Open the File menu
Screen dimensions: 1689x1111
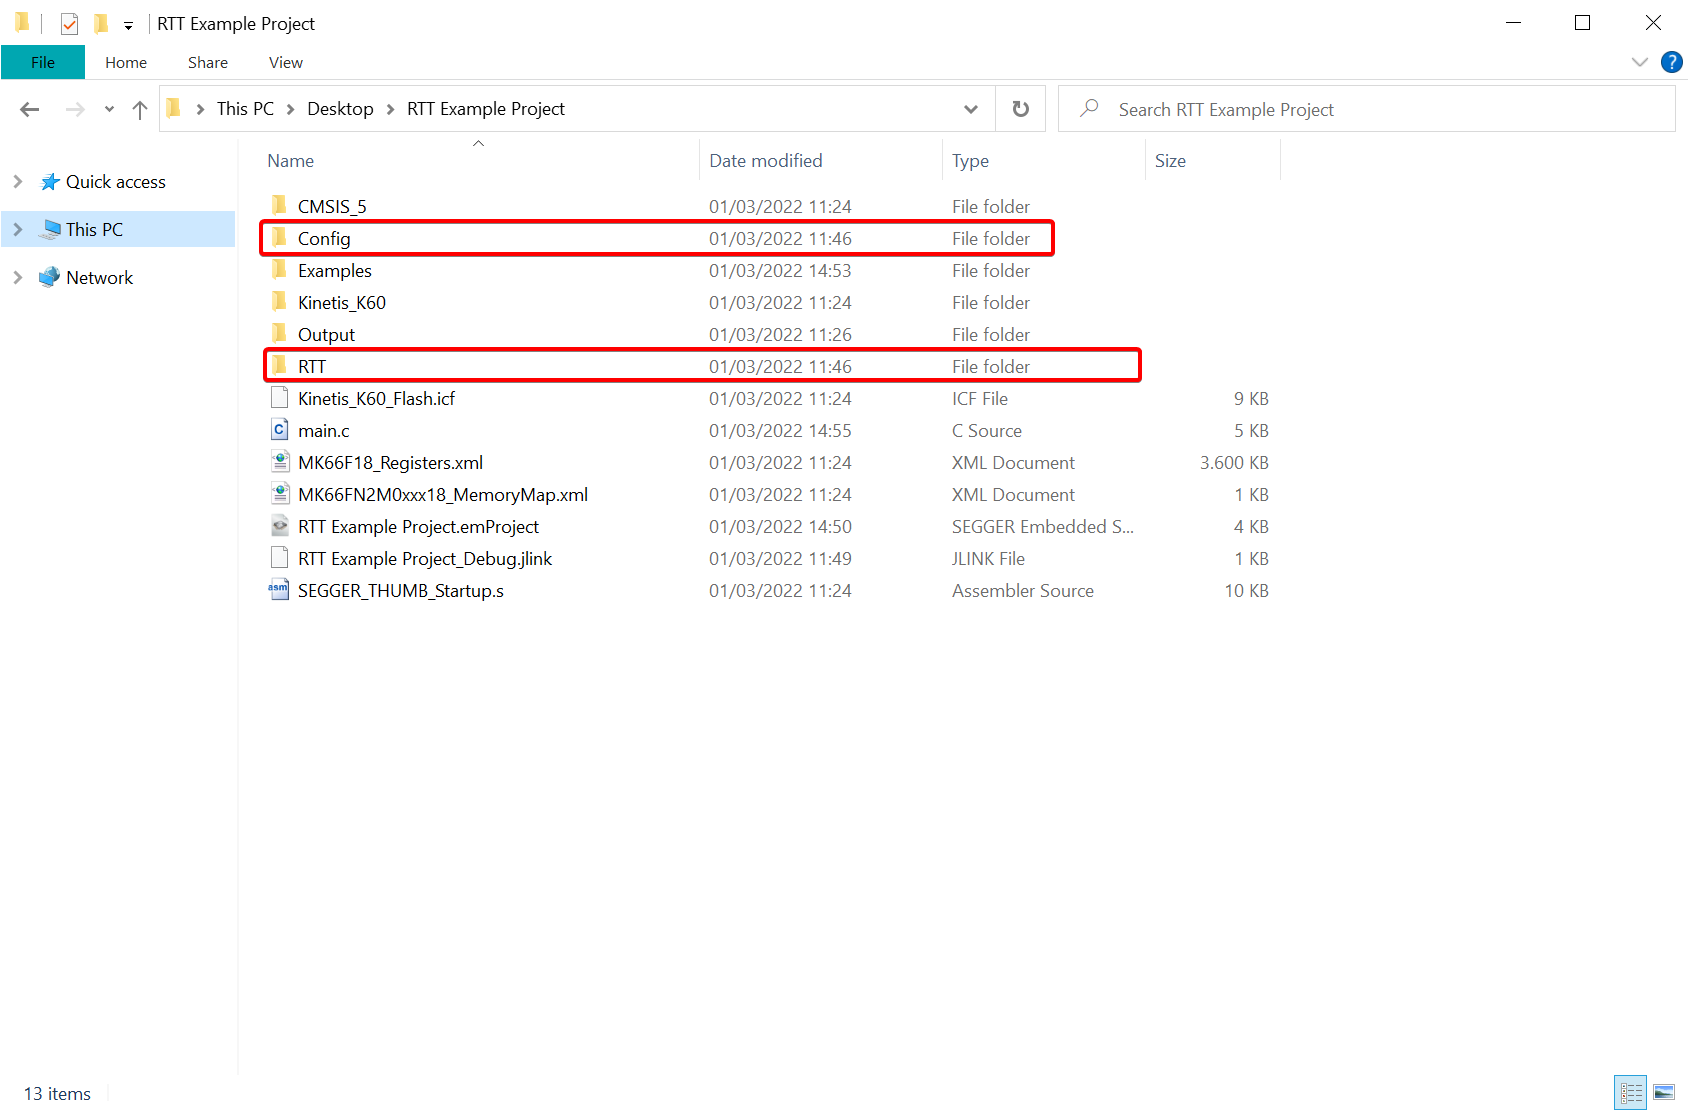coord(43,62)
